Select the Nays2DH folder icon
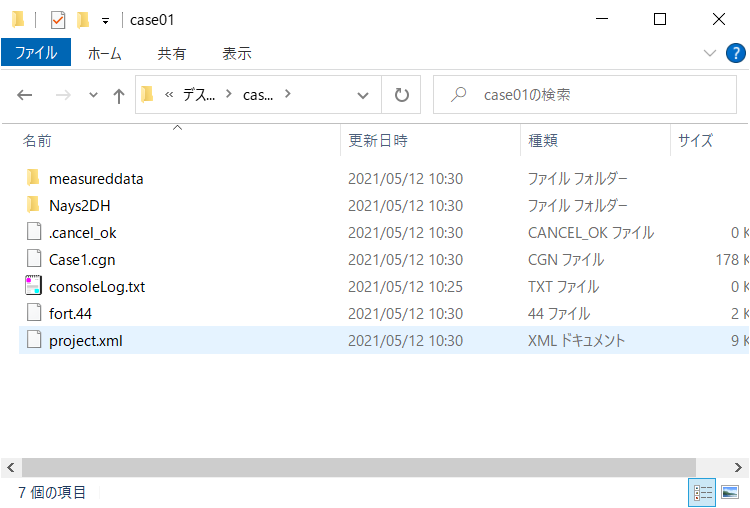 click(x=33, y=204)
